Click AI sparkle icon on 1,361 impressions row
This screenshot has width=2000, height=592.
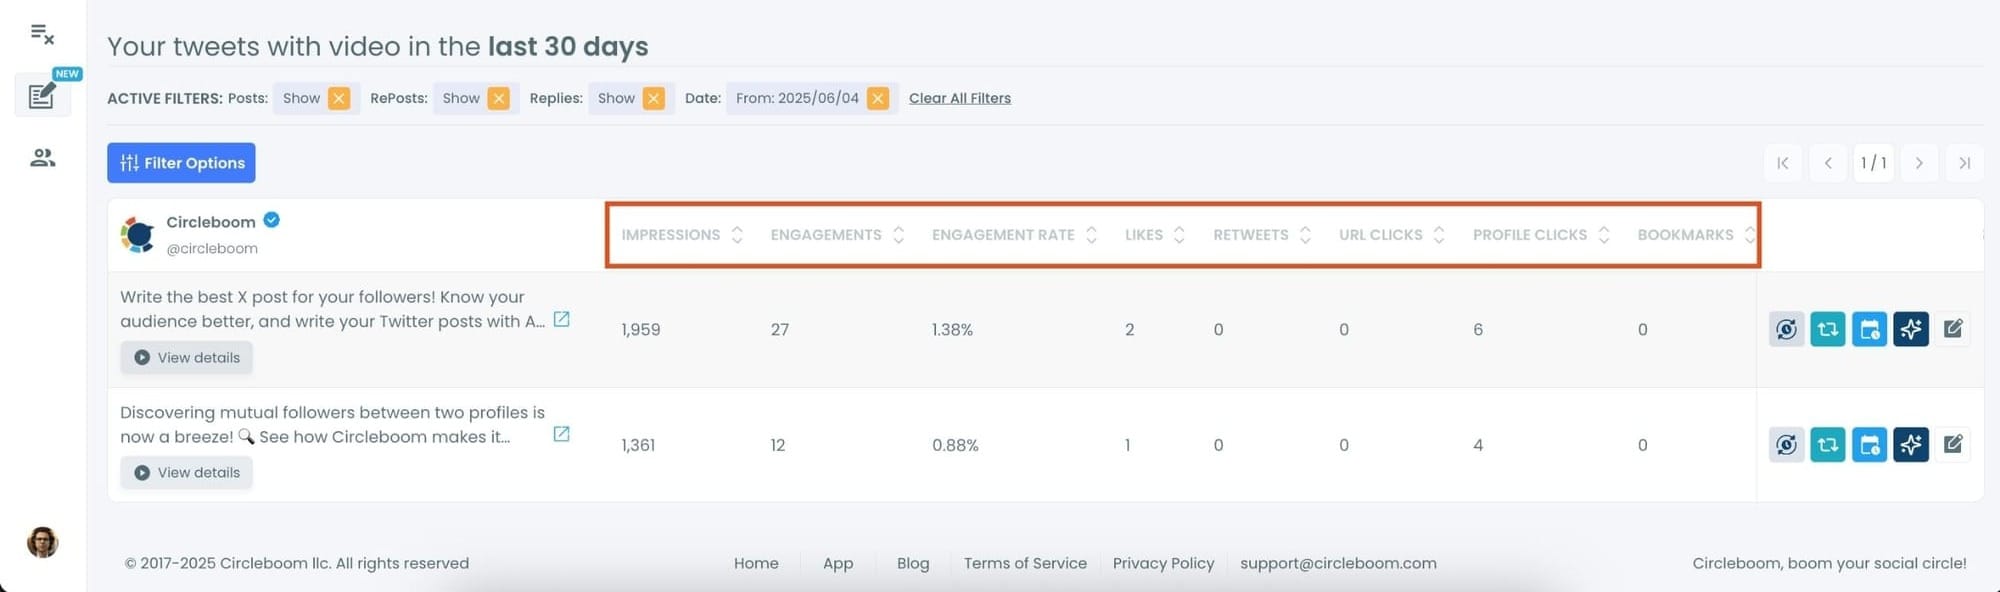click(x=1911, y=444)
